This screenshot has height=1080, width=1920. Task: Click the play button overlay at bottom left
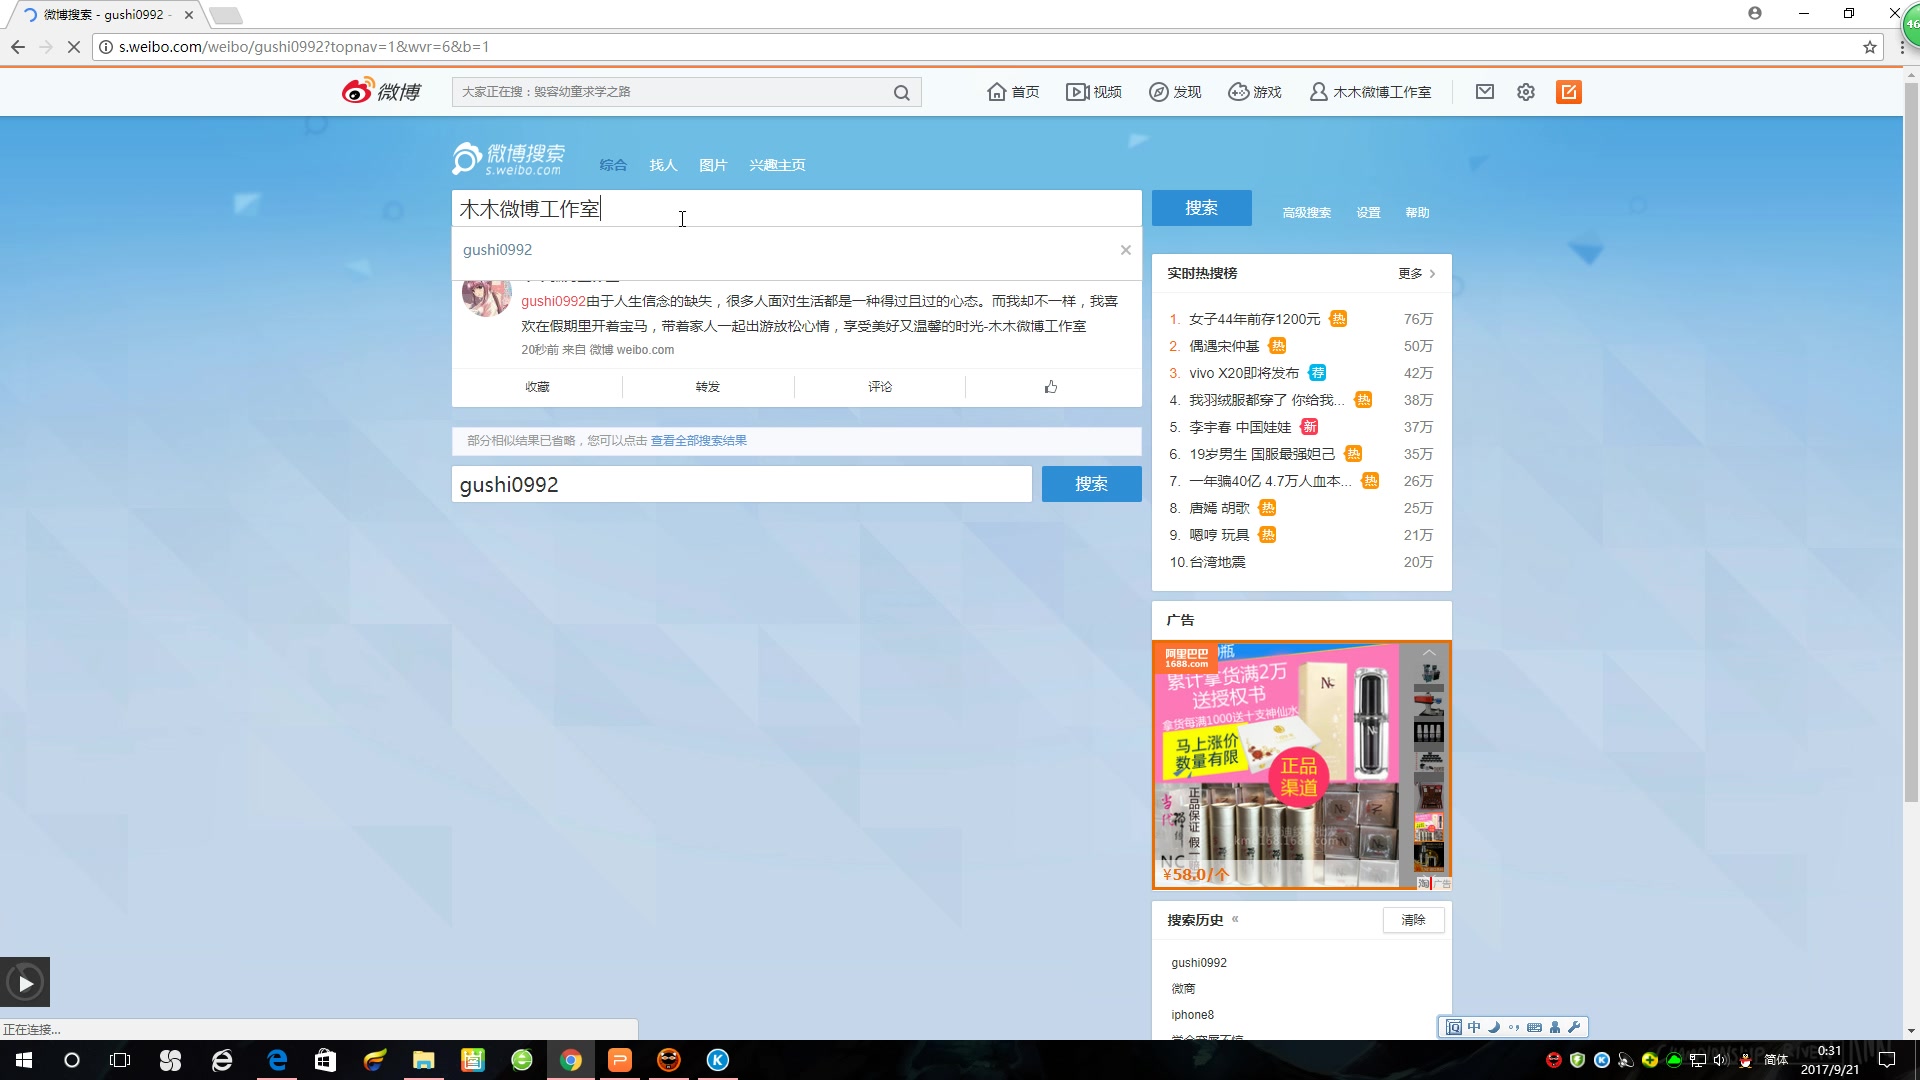[x=25, y=983]
